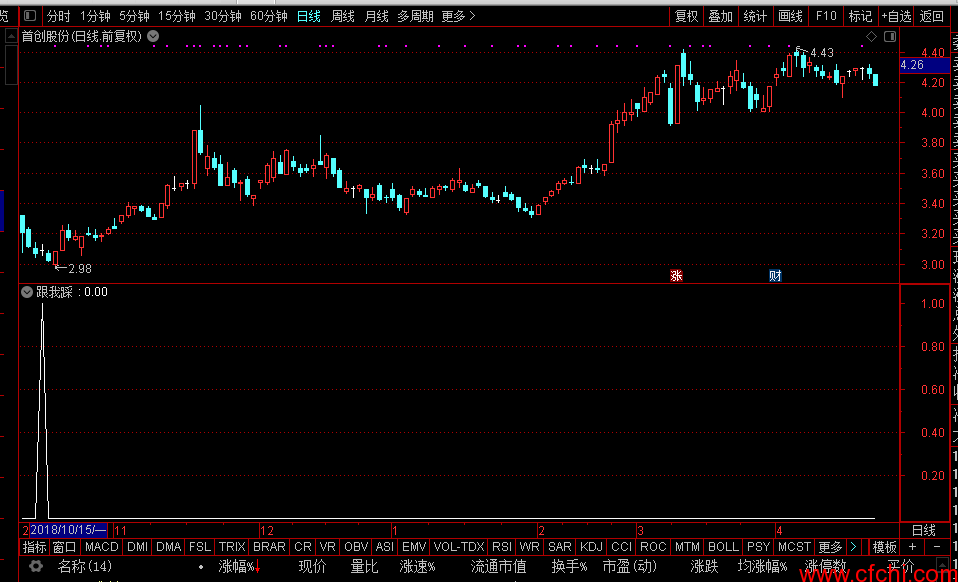Select the VOL-TDX indicator tab
Image resolution: width=958 pixels, height=582 pixels.
(x=458, y=547)
